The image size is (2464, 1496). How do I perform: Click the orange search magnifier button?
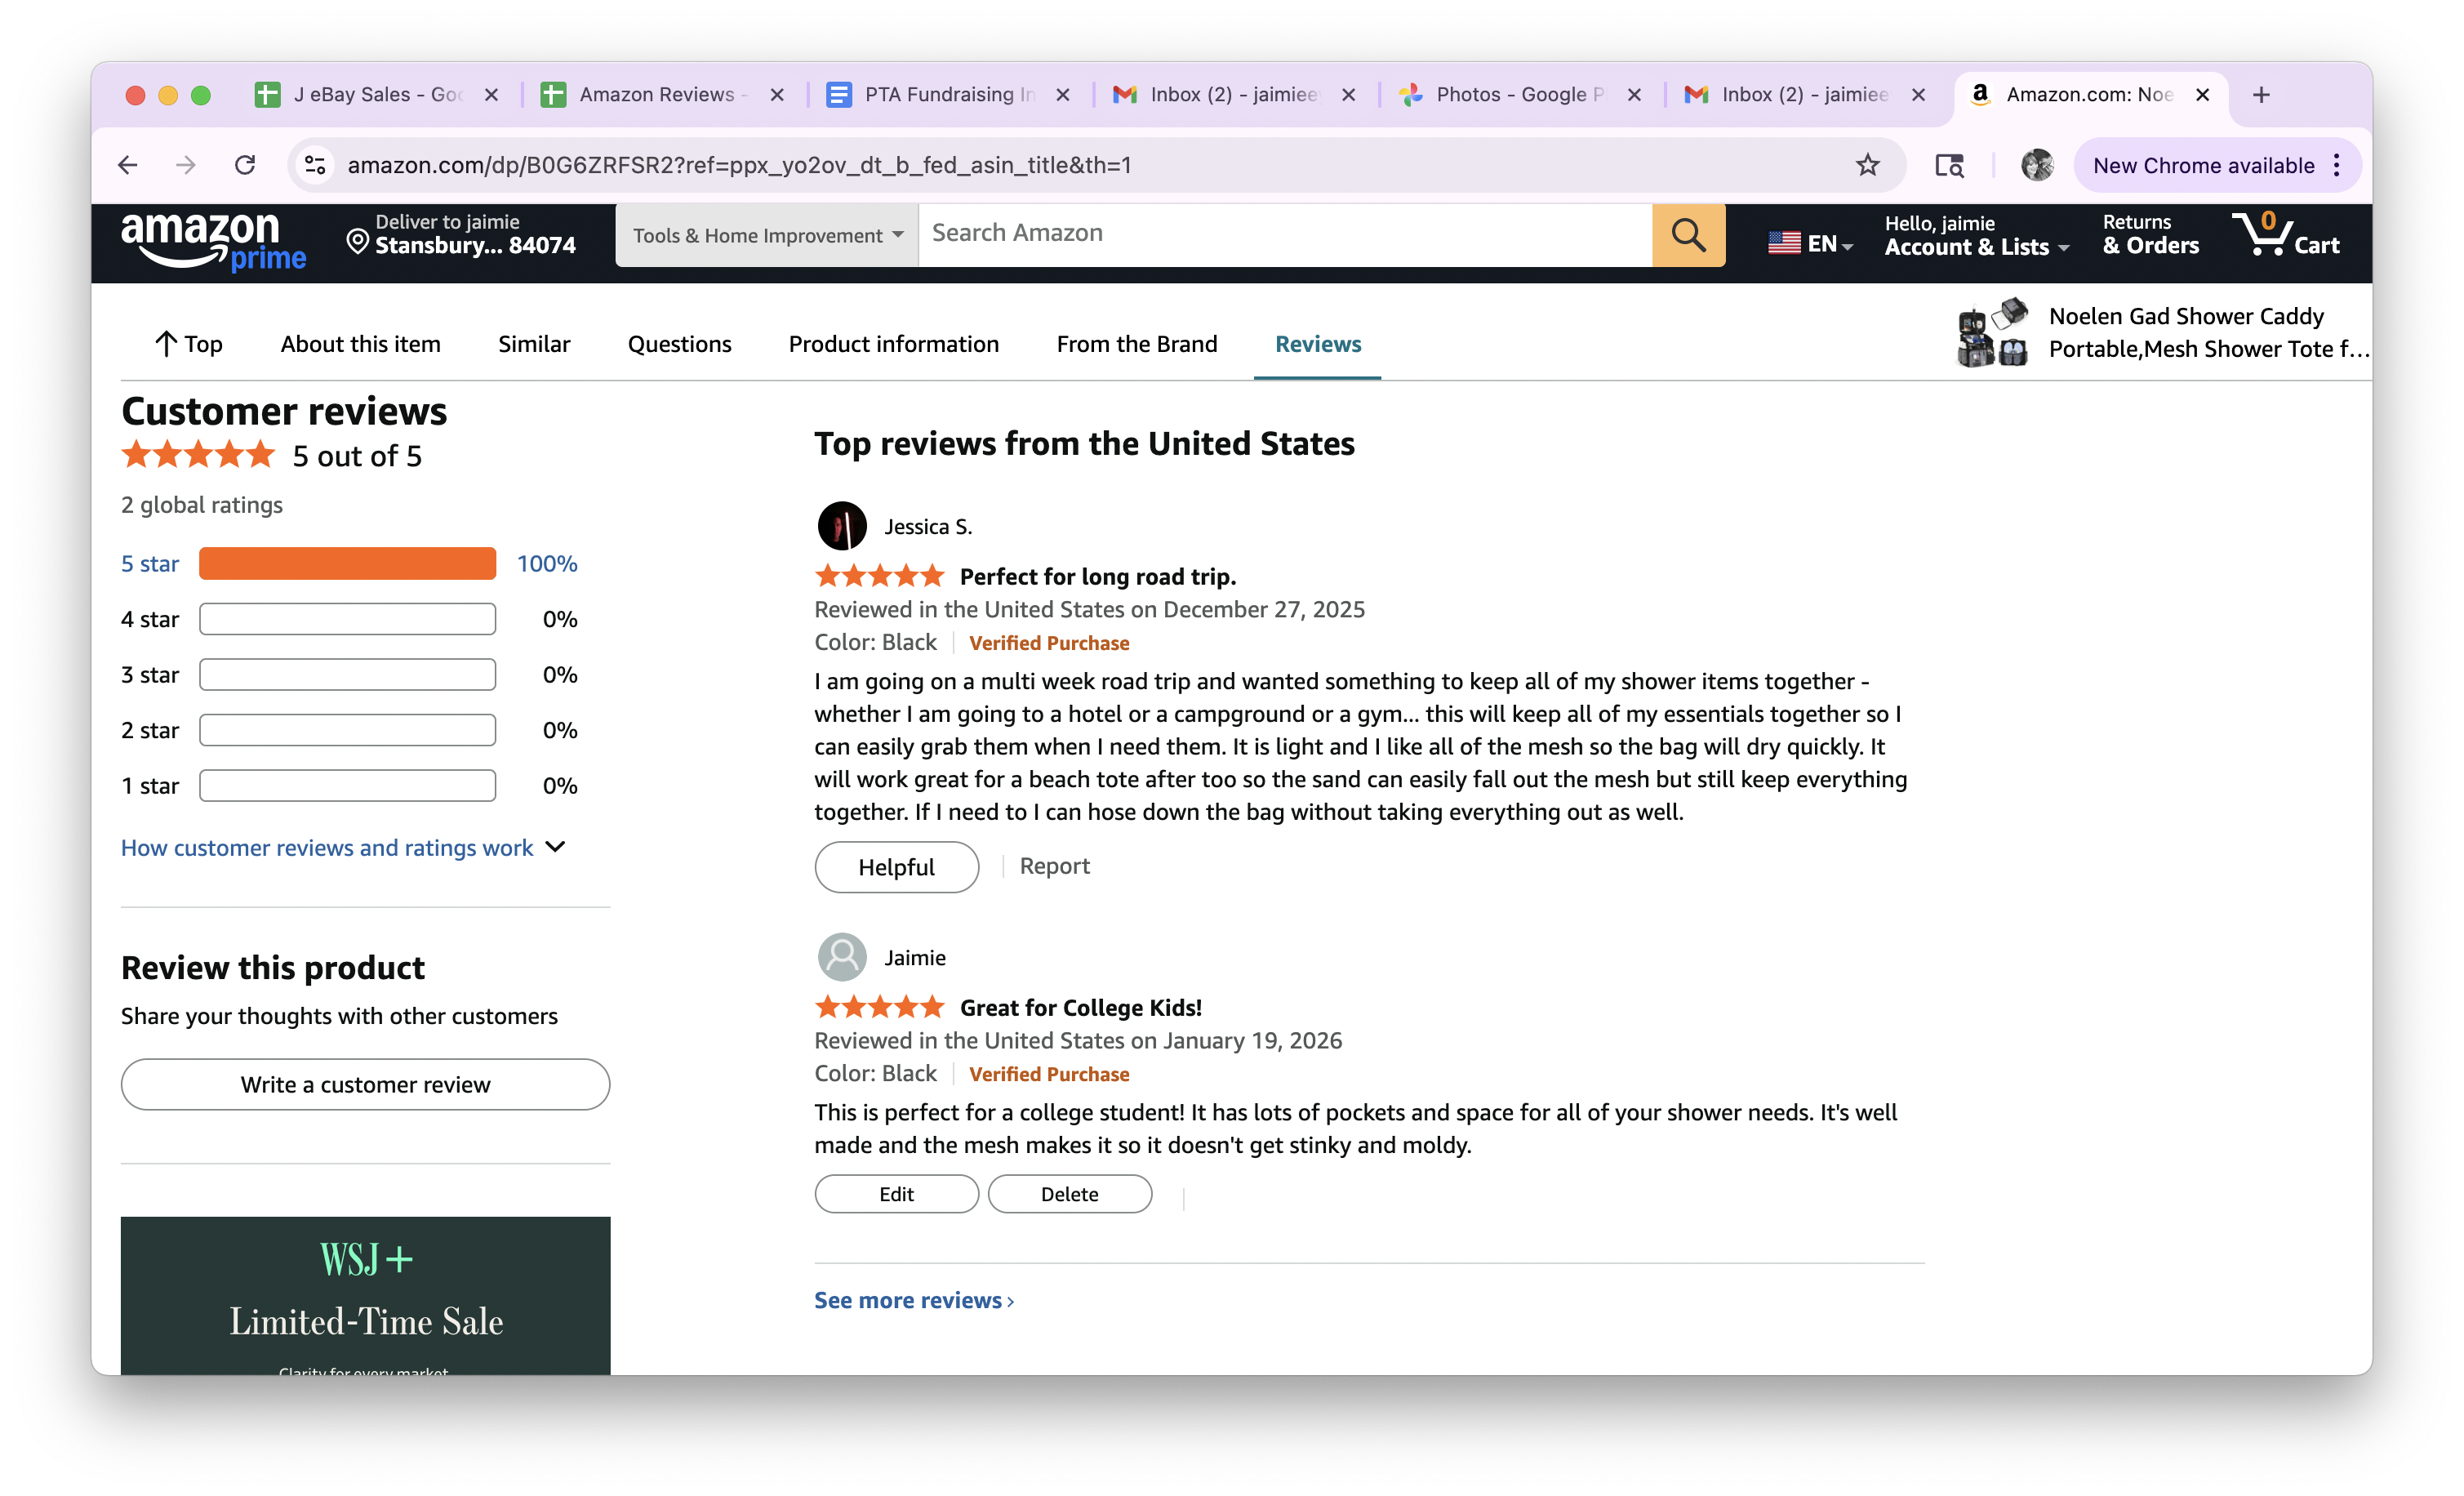[1688, 235]
